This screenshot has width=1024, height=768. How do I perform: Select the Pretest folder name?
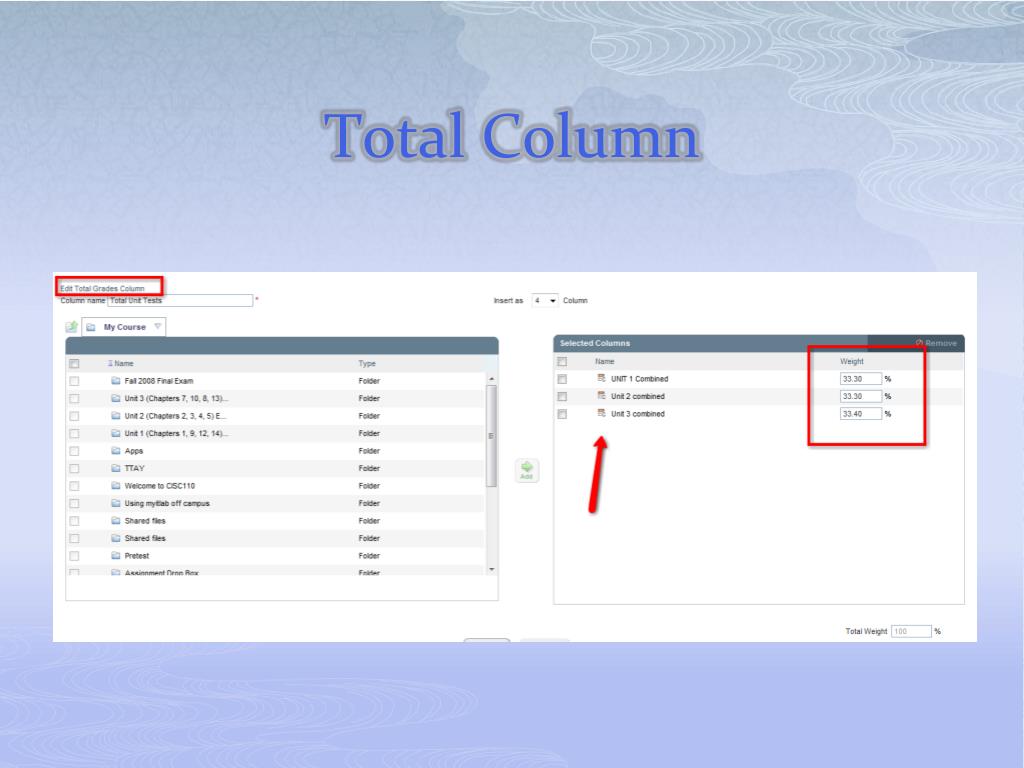(136, 556)
